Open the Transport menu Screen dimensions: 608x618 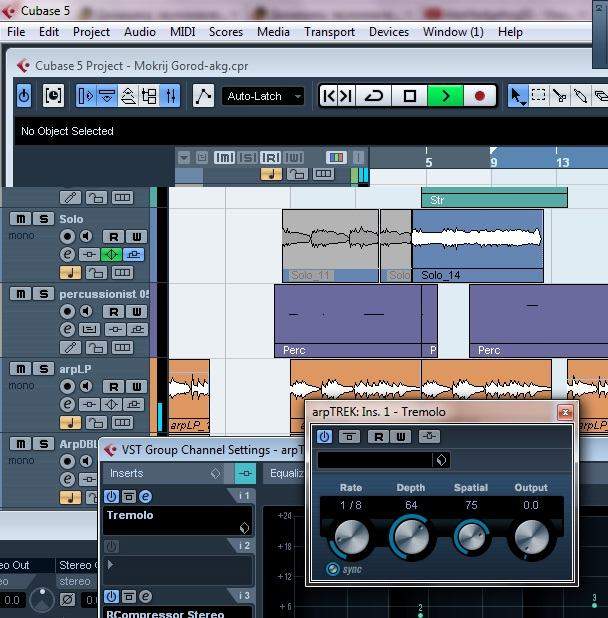click(x=329, y=31)
